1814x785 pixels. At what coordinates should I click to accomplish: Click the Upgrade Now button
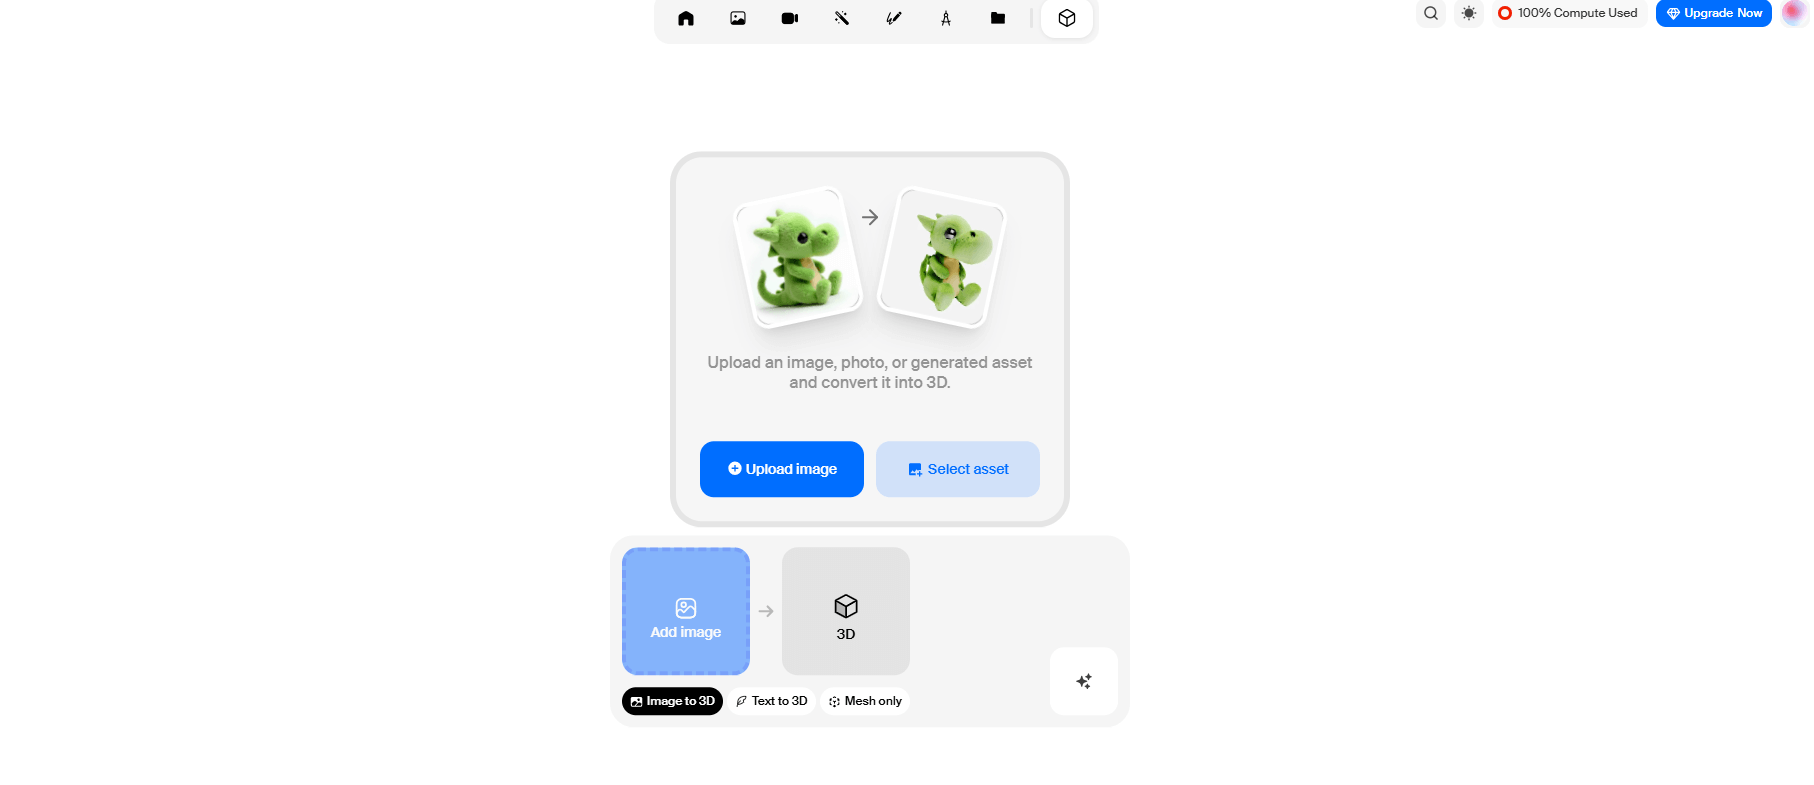pyautogui.click(x=1714, y=13)
